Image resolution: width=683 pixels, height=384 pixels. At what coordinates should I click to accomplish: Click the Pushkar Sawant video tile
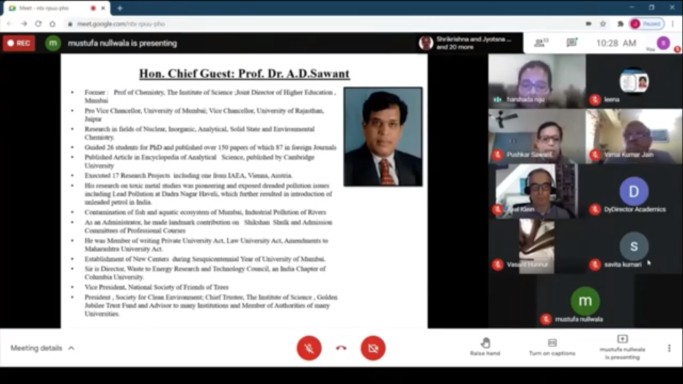537,136
